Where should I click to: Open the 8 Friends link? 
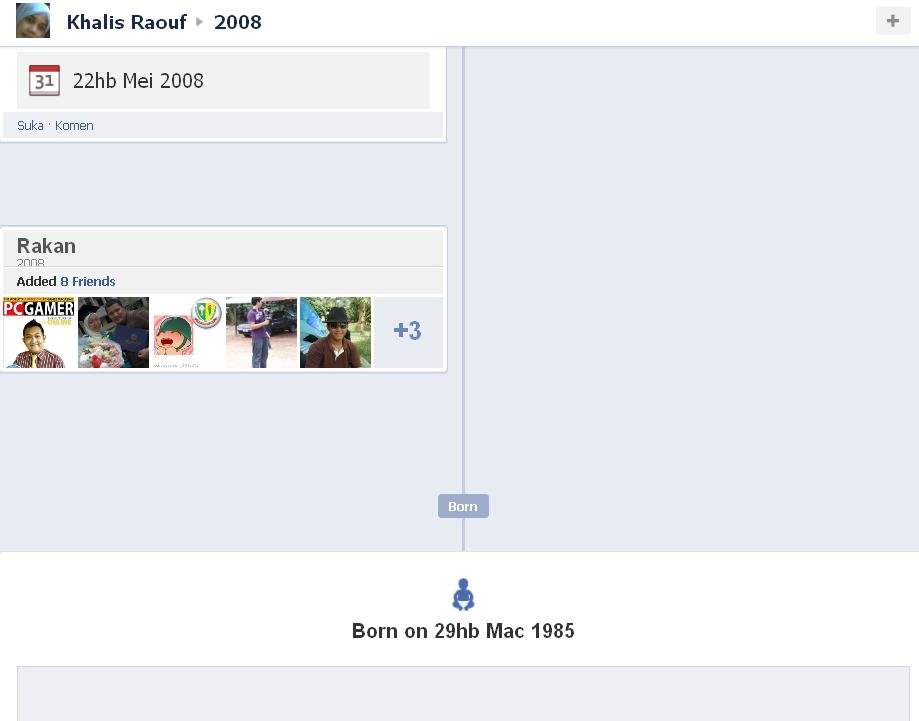click(x=88, y=281)
